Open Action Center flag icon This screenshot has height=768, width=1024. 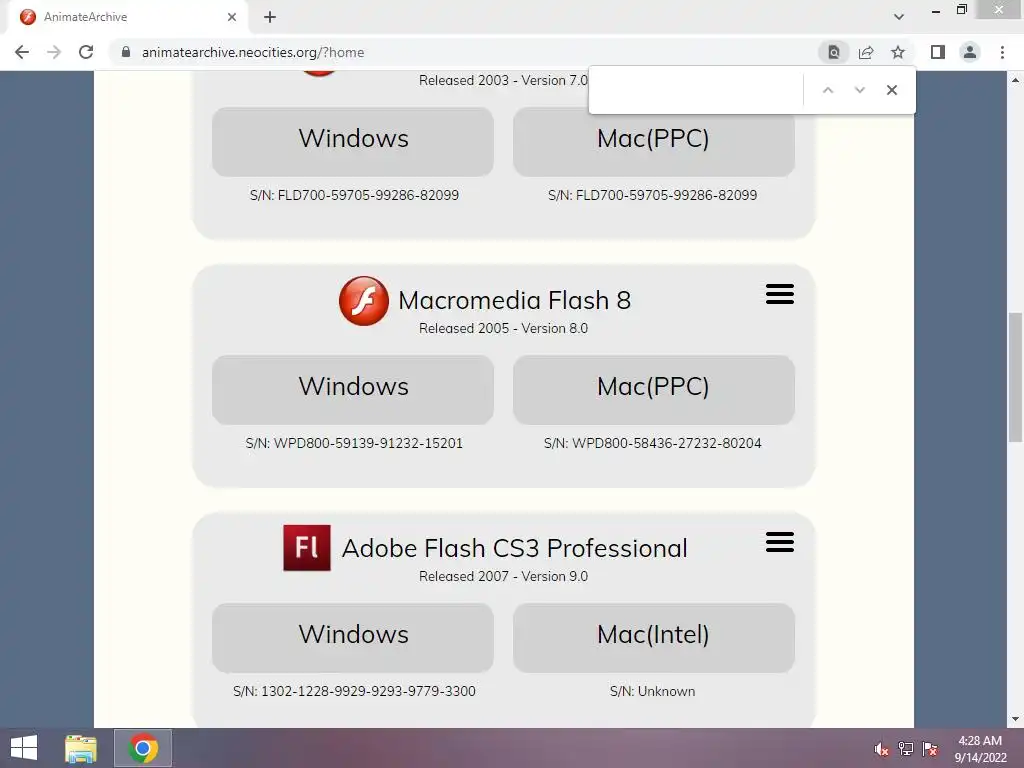(x=930, y=748)
